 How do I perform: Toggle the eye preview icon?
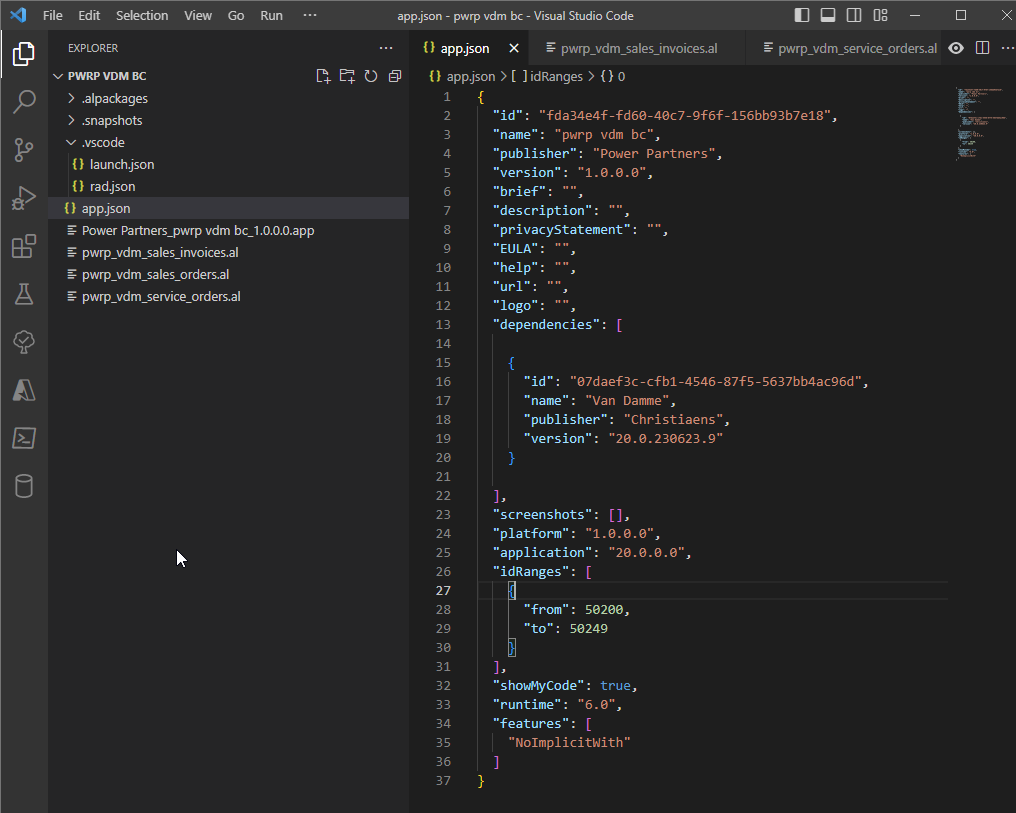tap(956, 48)
